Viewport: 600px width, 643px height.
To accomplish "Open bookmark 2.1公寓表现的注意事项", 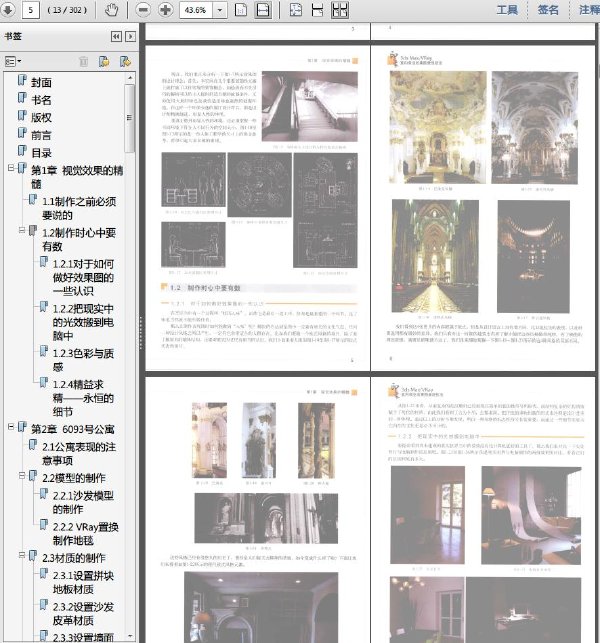I will [x=79, y=454].
